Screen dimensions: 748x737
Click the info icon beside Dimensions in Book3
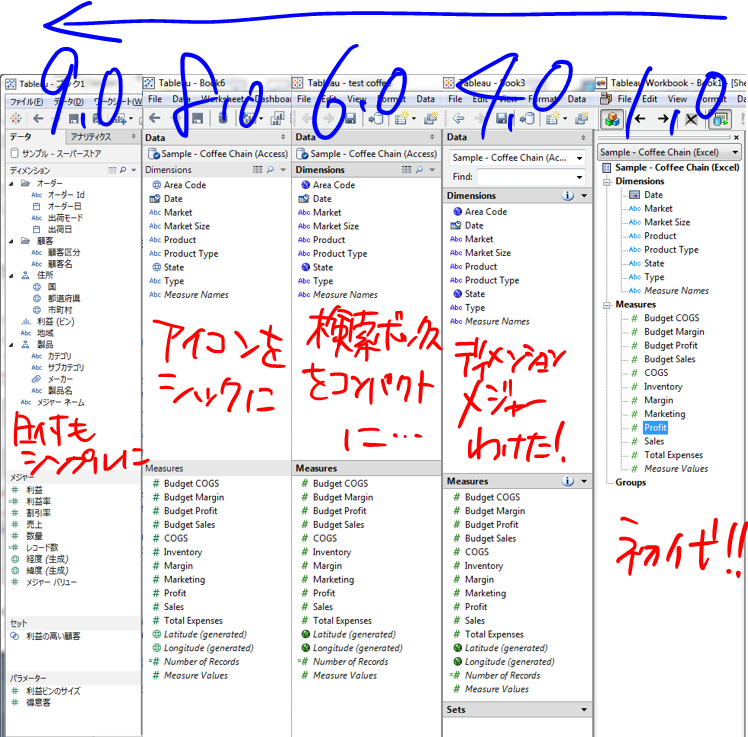(568, 196)
